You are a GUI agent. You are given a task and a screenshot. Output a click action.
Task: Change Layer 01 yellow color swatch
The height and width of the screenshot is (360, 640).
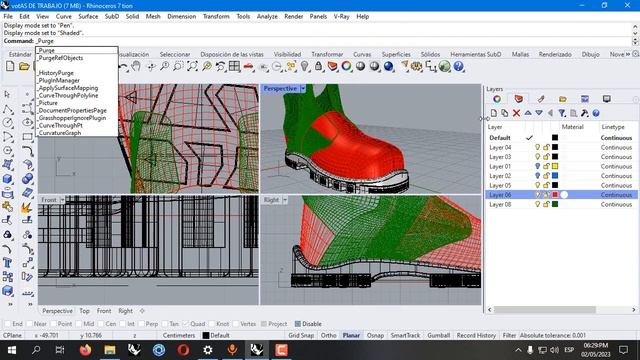point(555,166)
